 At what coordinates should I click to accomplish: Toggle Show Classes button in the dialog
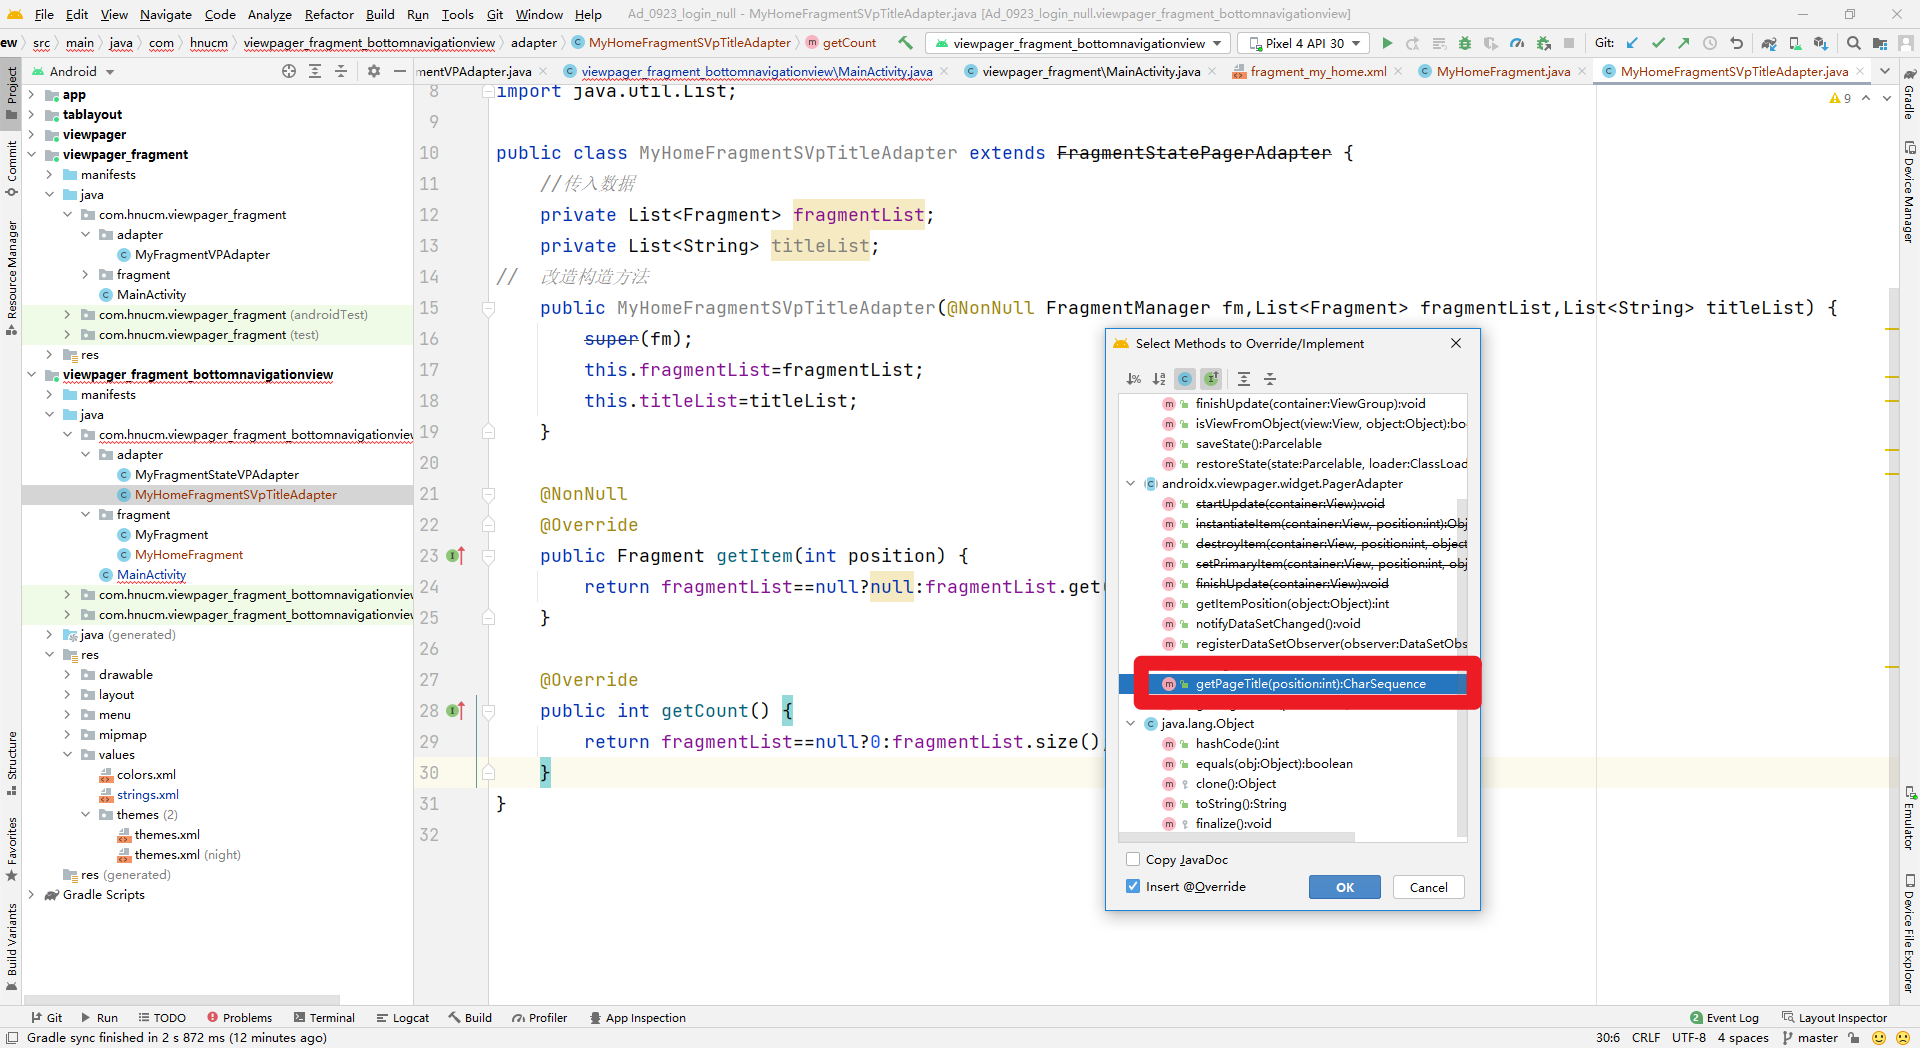point(1185,379)
